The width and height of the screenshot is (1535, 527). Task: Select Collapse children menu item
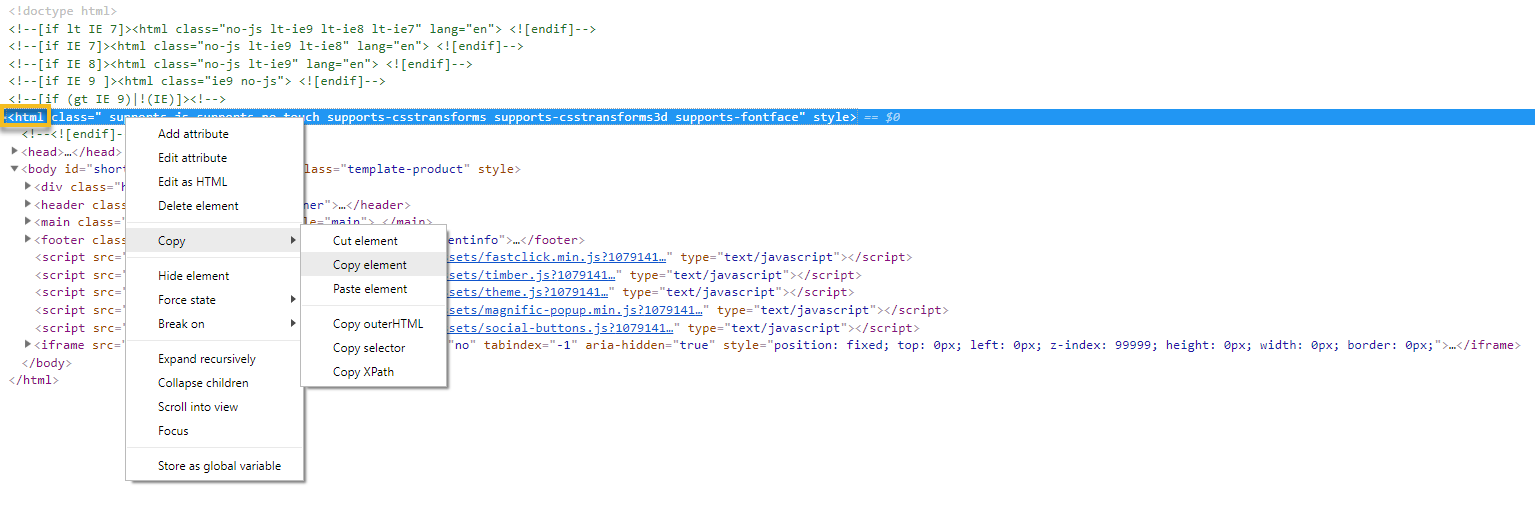click(x=214, y=383)
